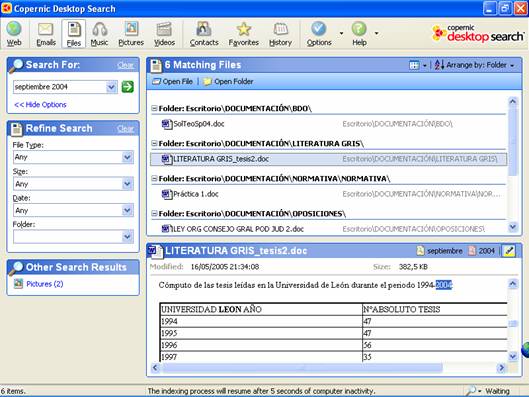Open search term history dropdown
The width and height of the screenshot is (529, 397).
point(111,87)
